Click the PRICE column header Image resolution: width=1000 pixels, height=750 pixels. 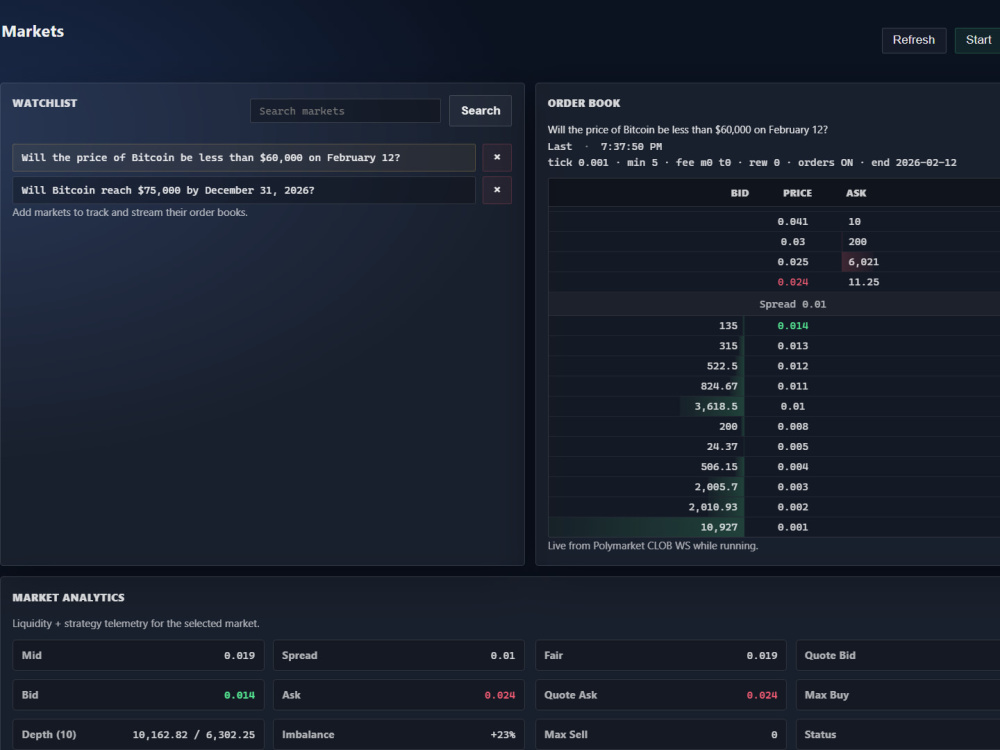coord(797,193)
